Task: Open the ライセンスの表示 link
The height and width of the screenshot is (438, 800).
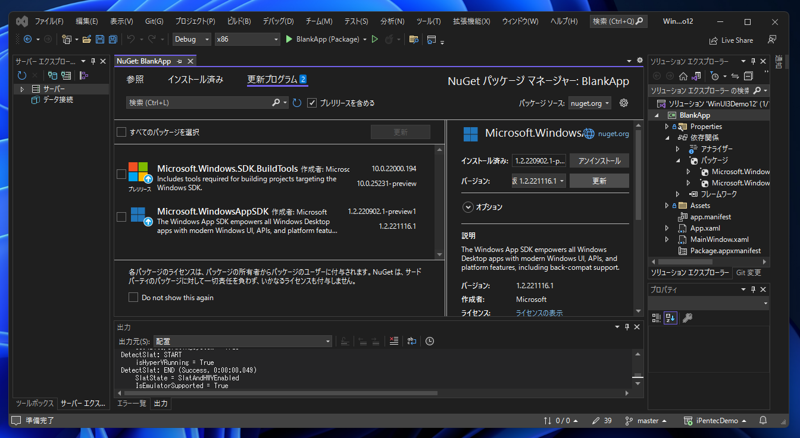Action: tap(539, 313)
